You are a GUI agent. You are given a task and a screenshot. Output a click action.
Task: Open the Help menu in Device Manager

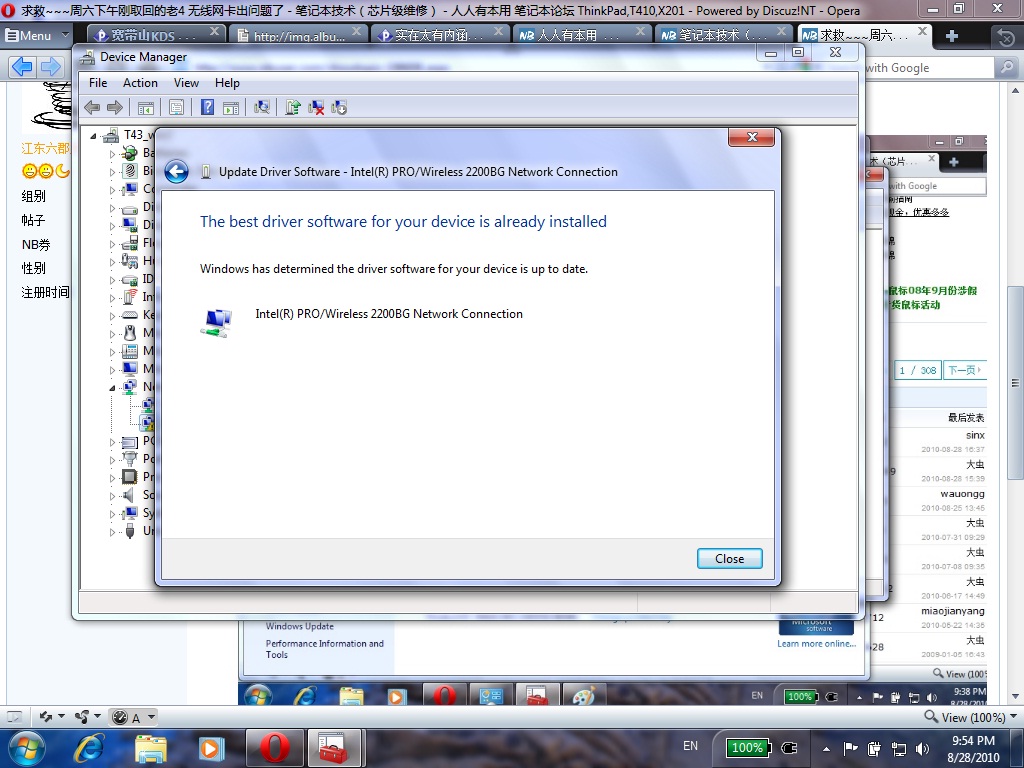coord(227,83)
